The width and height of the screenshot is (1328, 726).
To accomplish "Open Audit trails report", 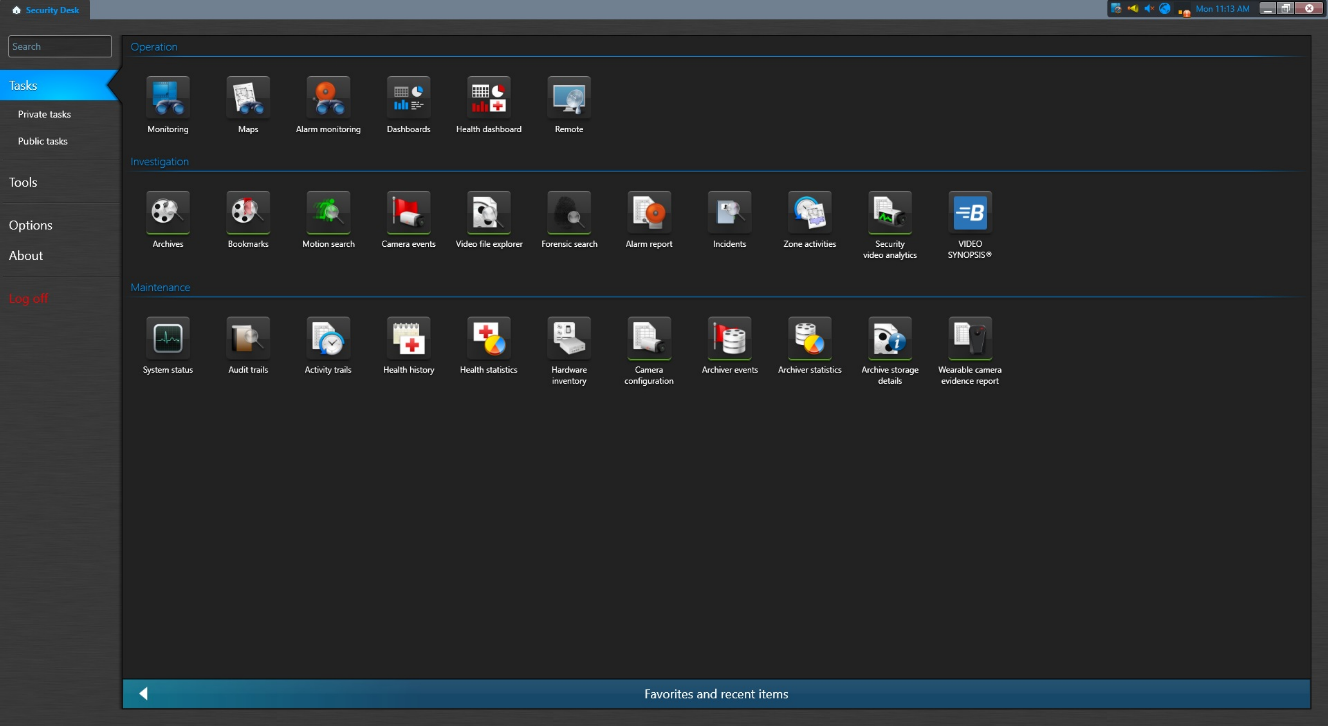I will (248, 346).
